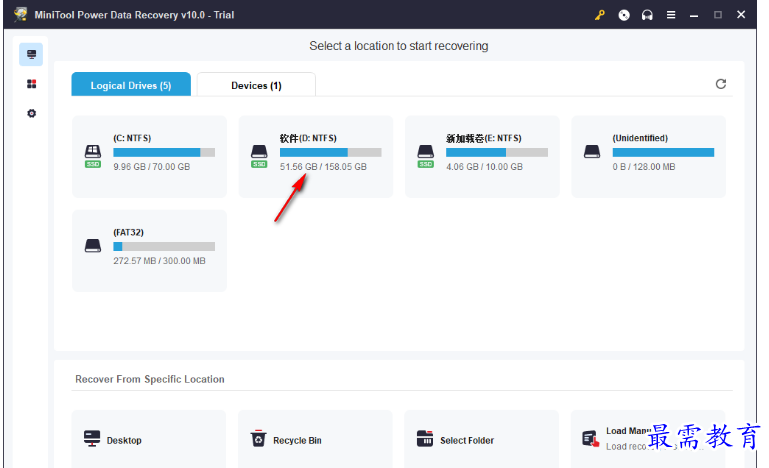Viewport: 769px width, 468px height.
Task: Switch to Devices (1) tab
Action: [x=256, y=84]
